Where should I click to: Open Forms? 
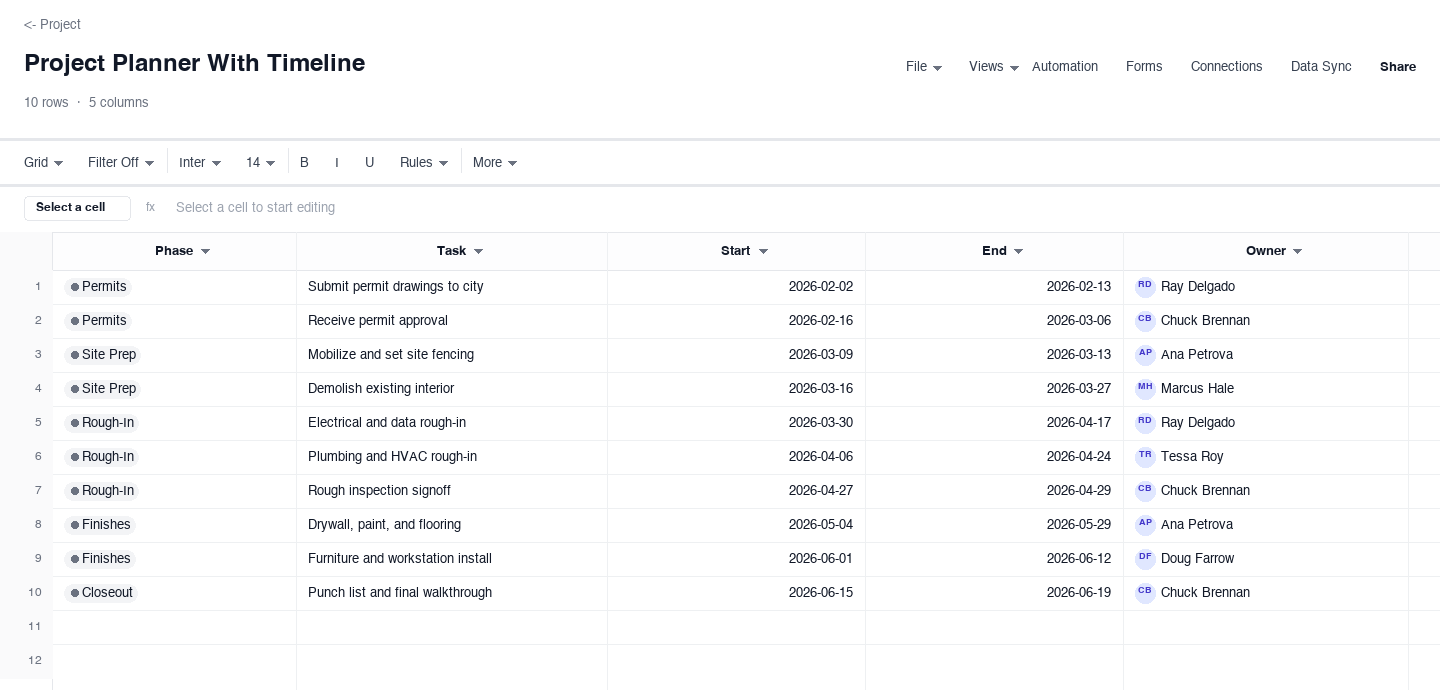pyautogui.click(x=1144, y=67)
